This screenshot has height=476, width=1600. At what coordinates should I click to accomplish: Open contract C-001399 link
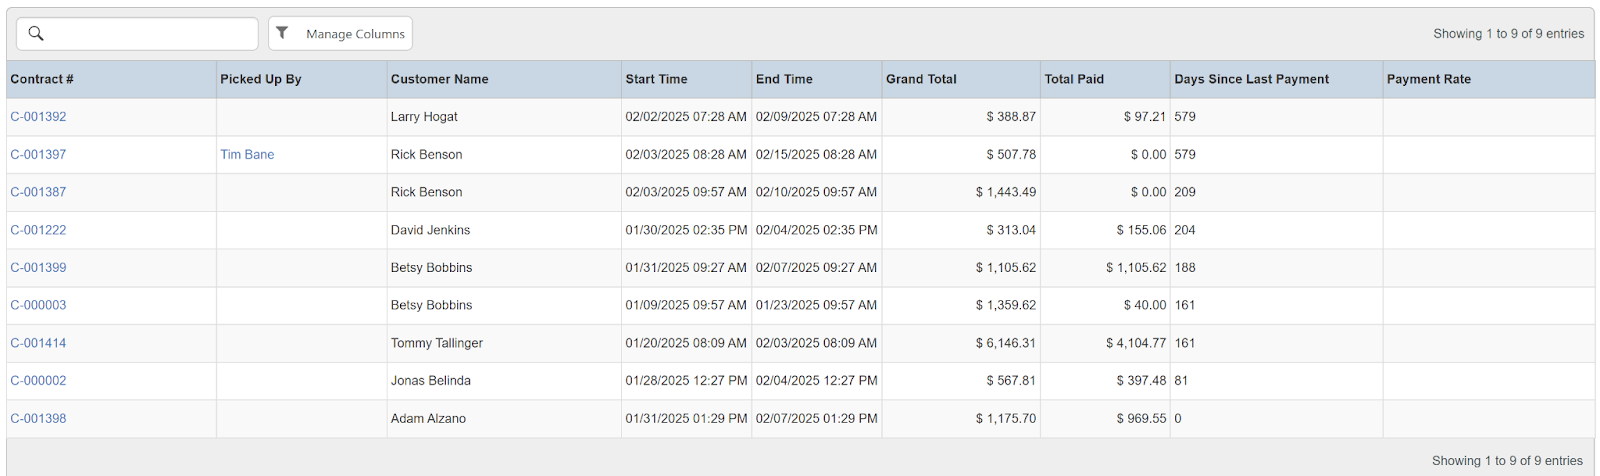click(x=38, y=268)
